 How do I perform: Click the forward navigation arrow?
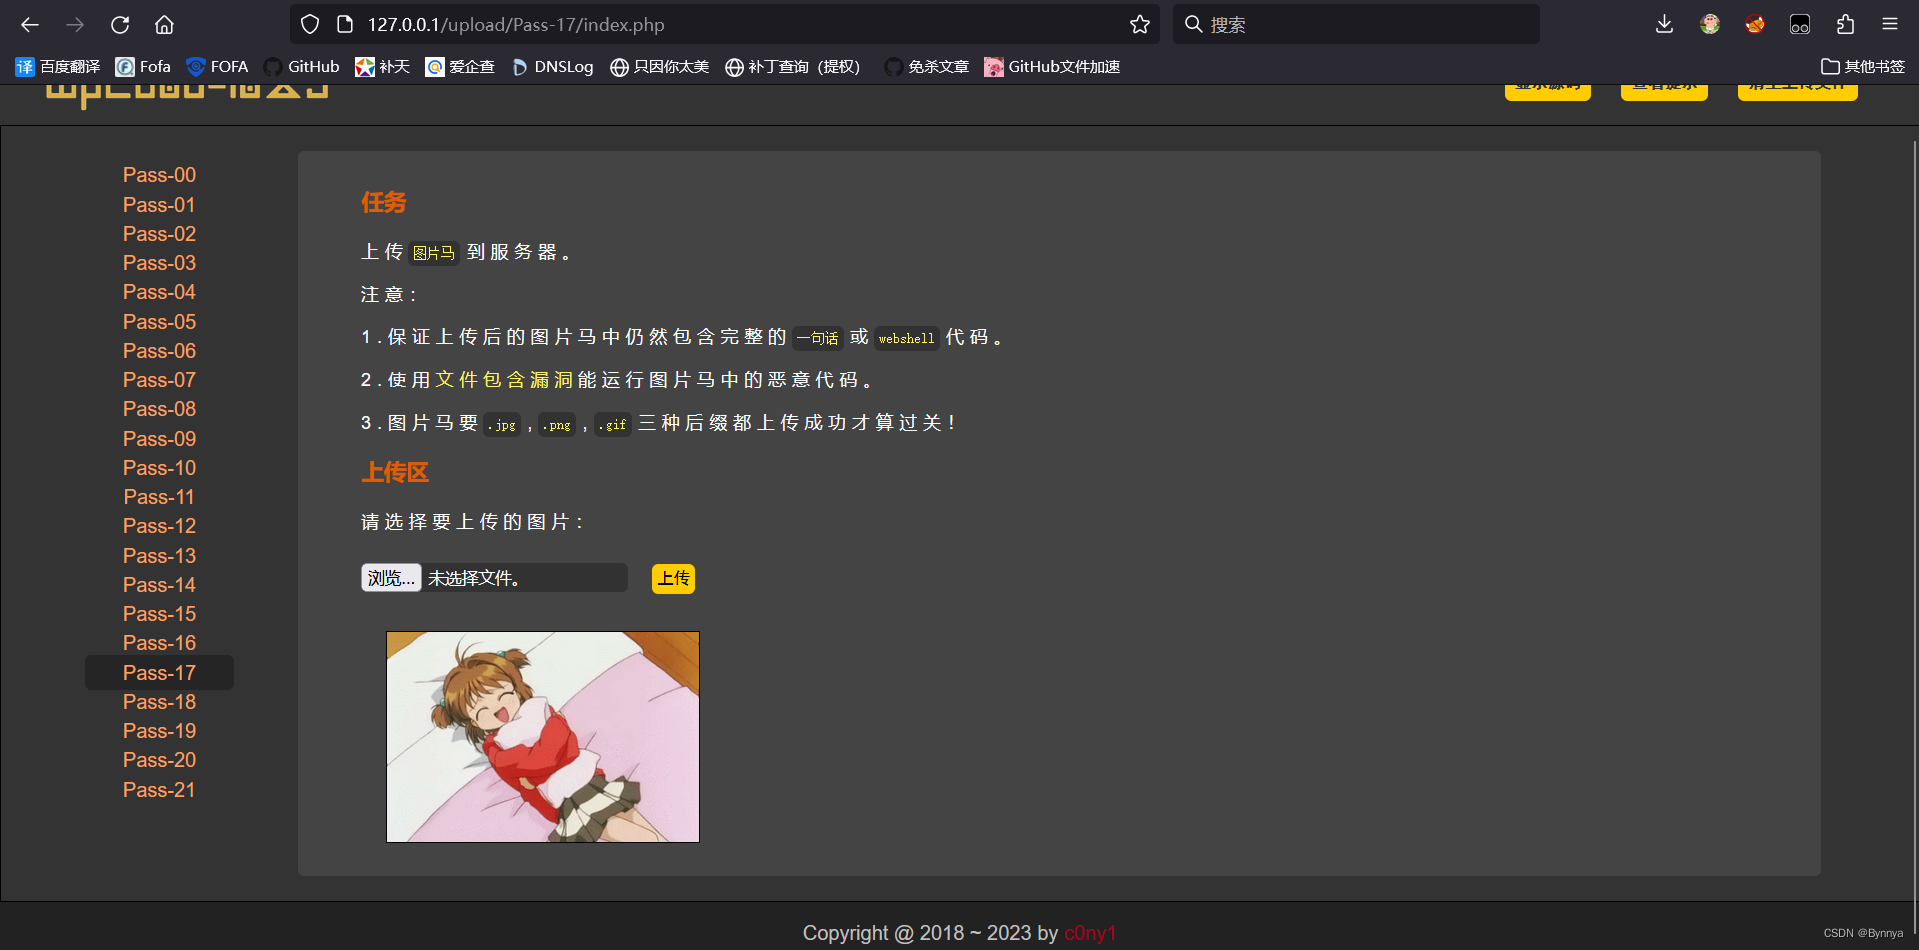click(x=75, y=24)
